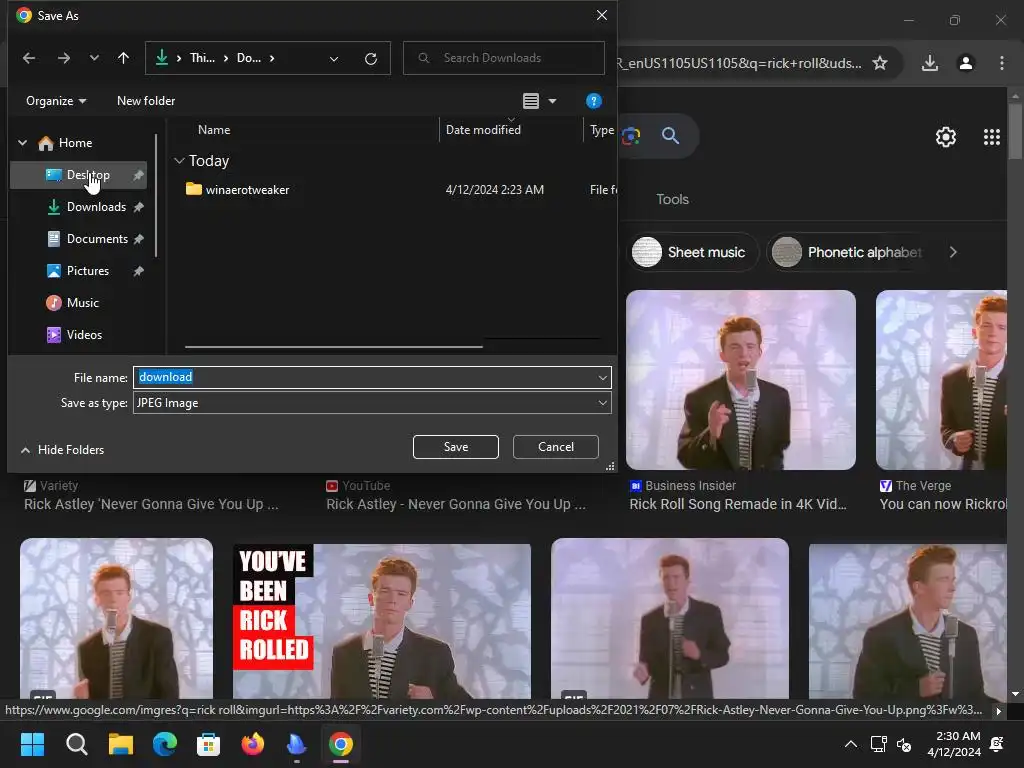Select Pictures in navigation pane
Screen dimensions: 1024x768
tap(88, 271)
